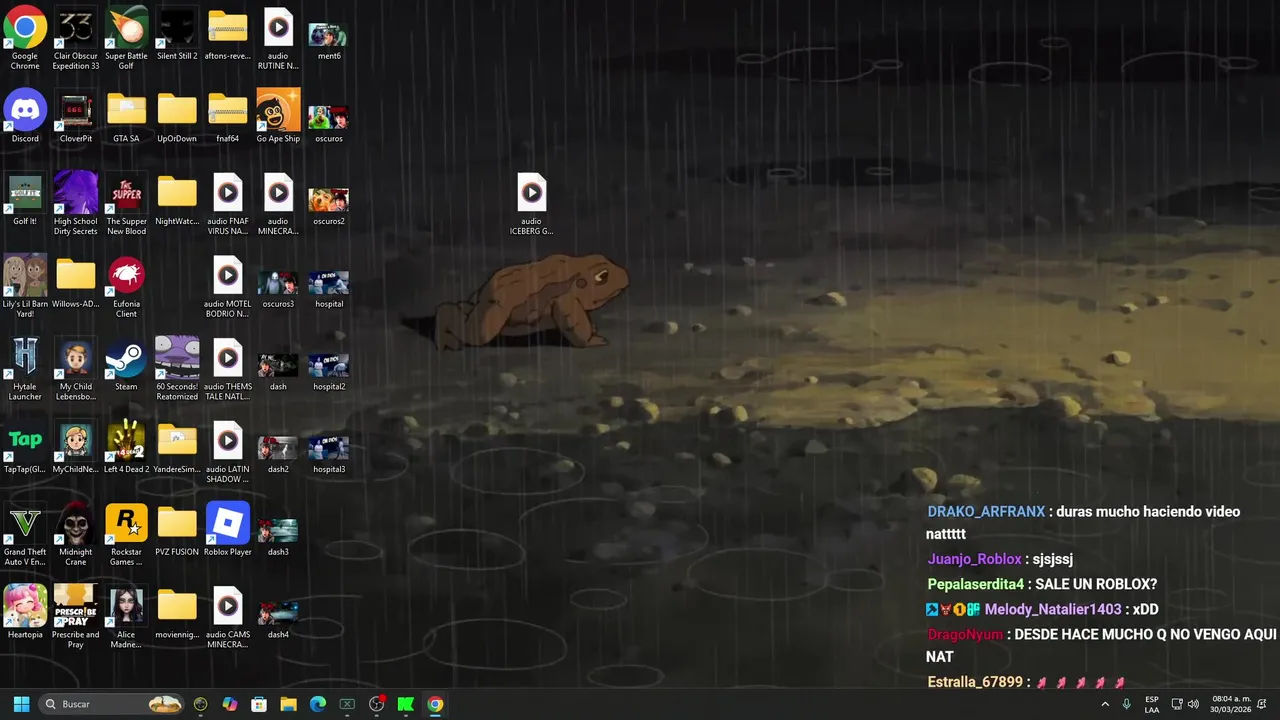The image size is (1280, 720).
Task: Click the Buscar taskbar search box
Action: coord(113,704)
